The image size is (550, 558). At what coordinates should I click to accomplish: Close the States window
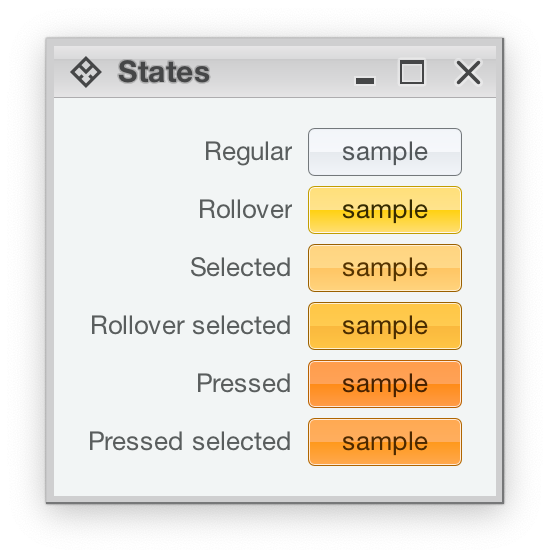(x=468, y=73)
